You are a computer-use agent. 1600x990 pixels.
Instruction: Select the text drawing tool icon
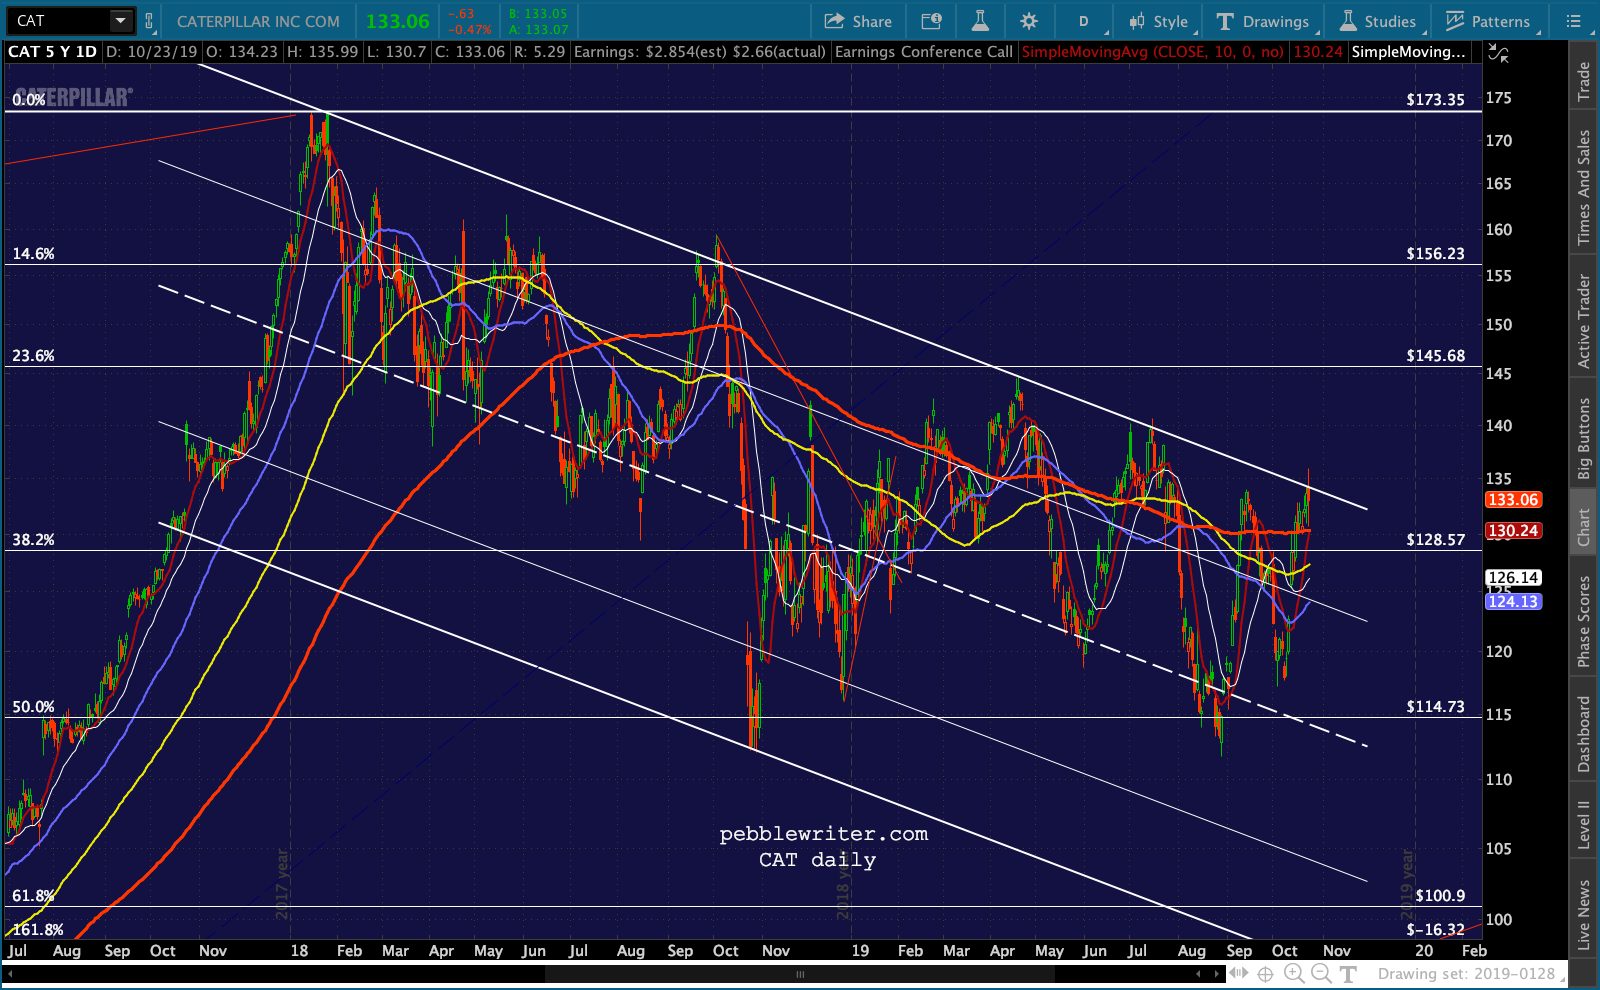[1347, 974]
